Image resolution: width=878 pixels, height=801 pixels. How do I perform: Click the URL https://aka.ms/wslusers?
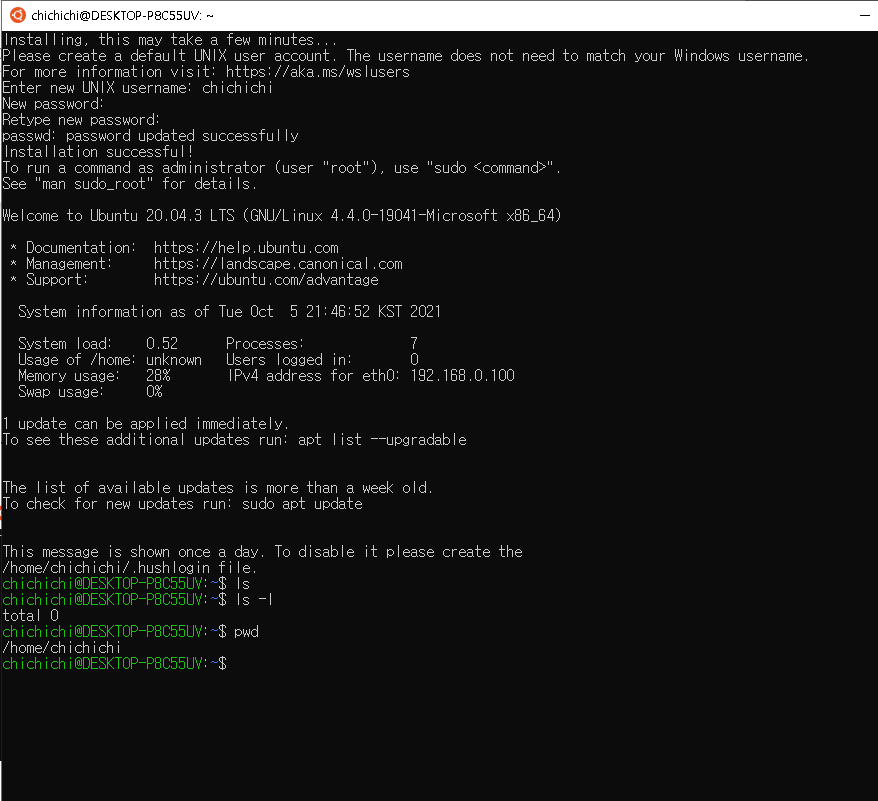coord(317,72)
